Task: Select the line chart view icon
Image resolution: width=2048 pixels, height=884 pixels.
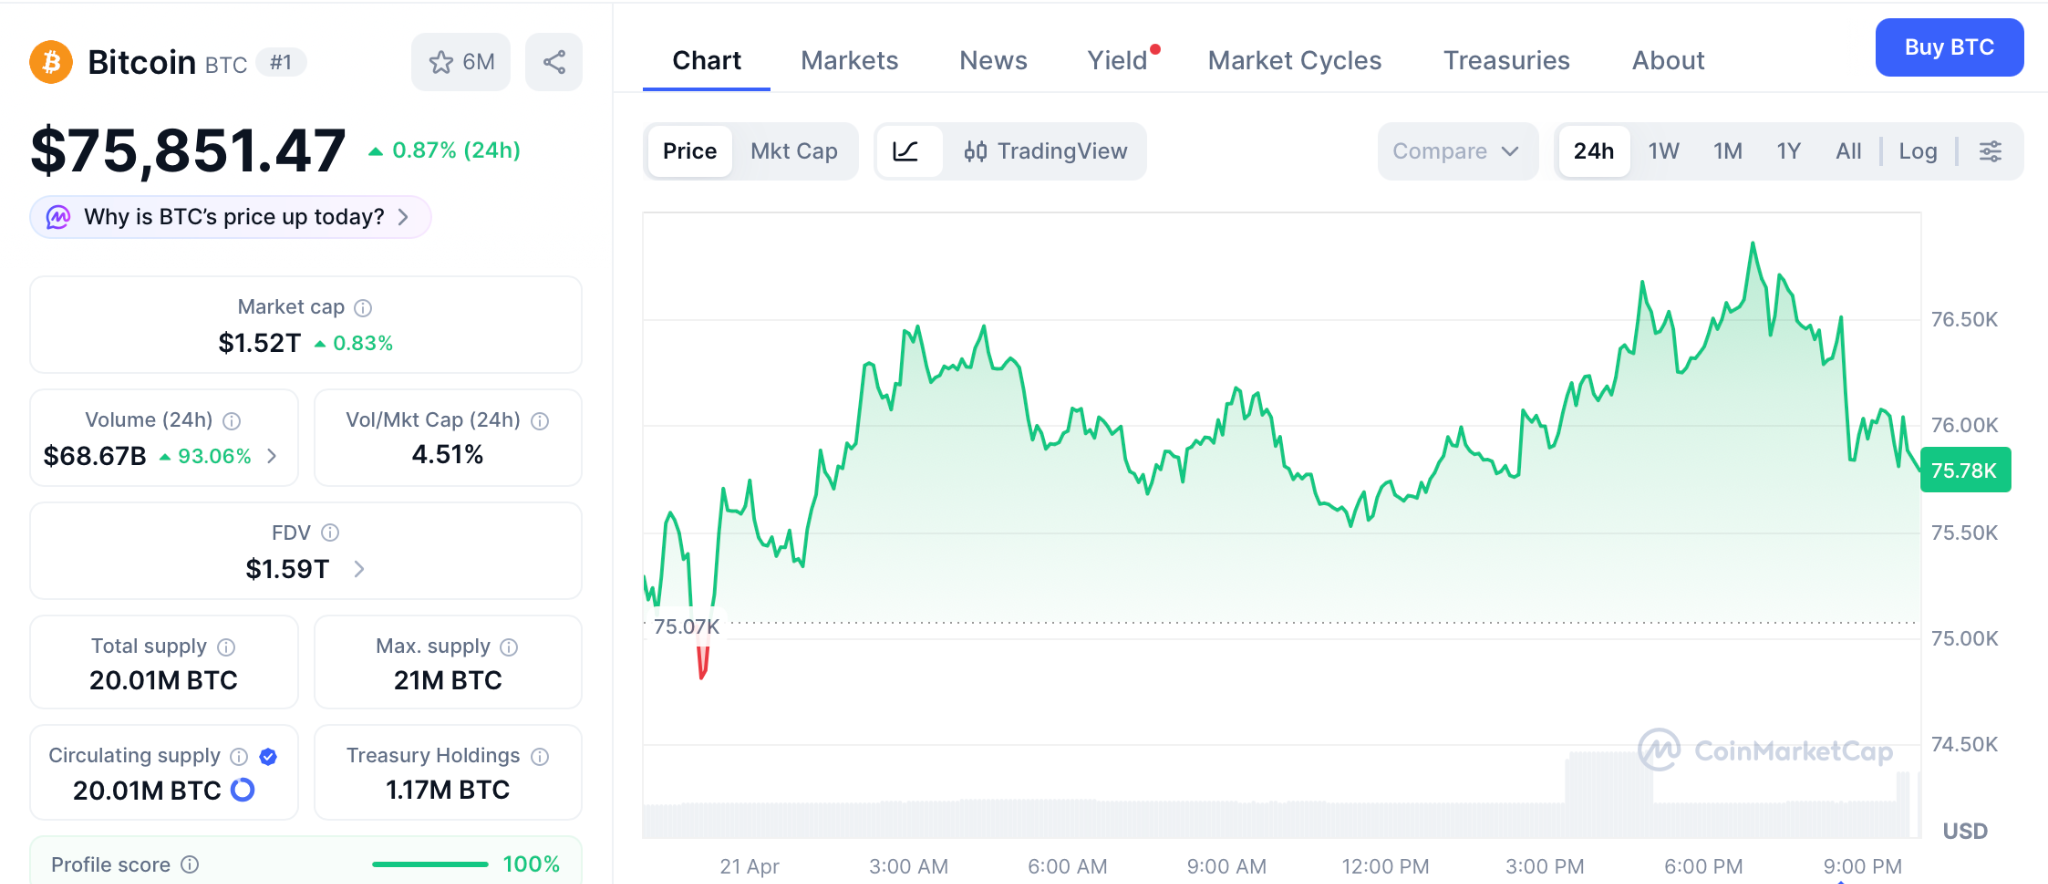Action: (906, 151)
